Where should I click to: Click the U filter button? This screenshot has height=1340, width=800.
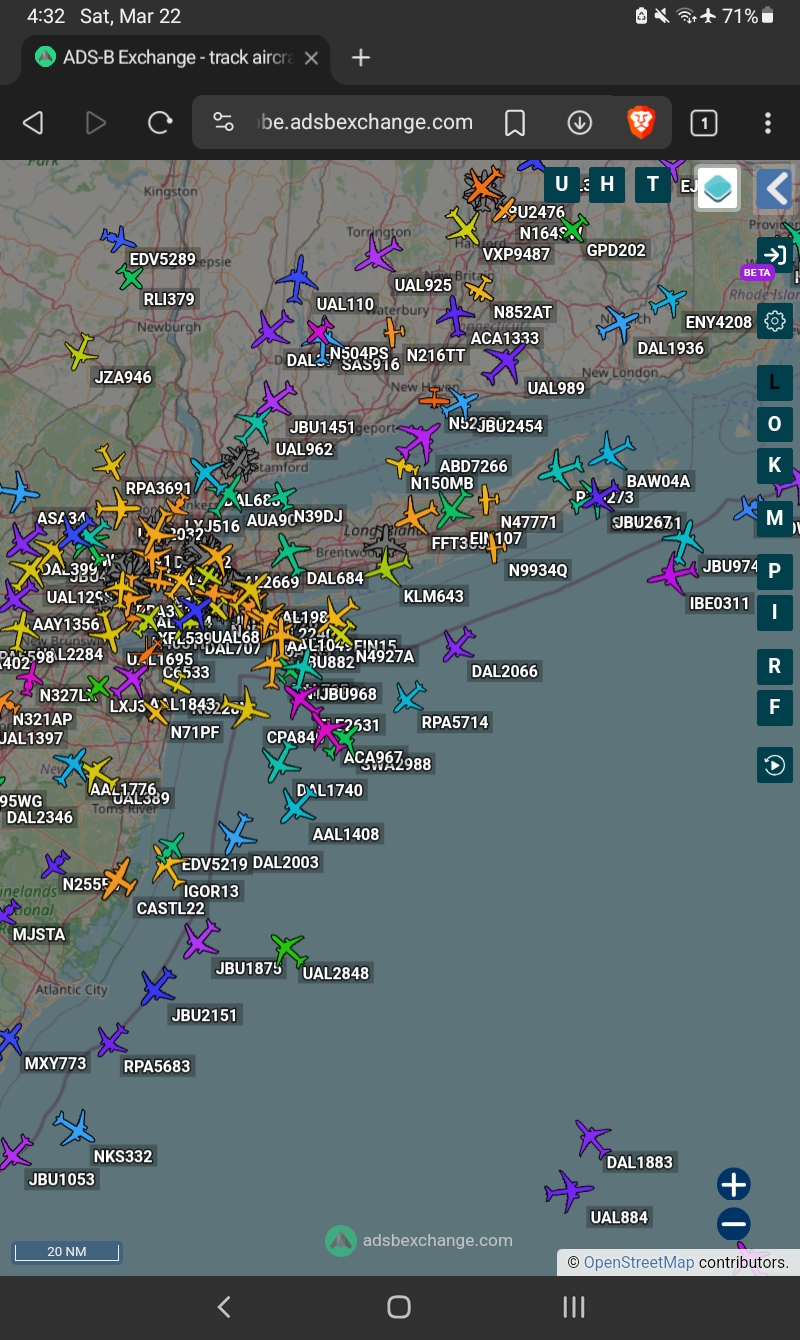tap(561, 184)
